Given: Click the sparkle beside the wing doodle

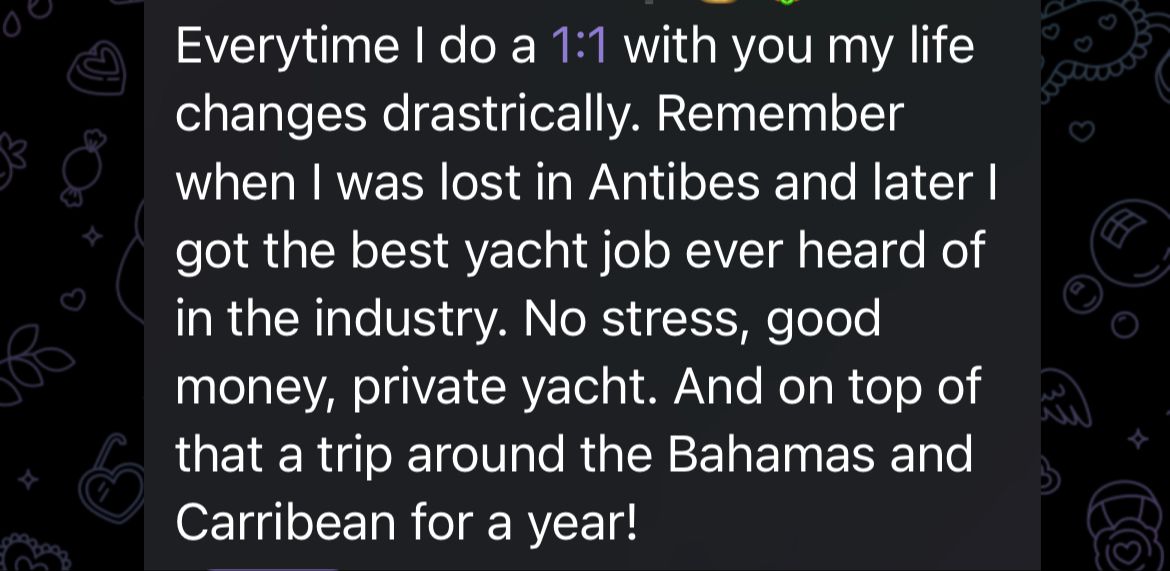Looking at the screenshot, I should pyautogui.click(x=1138, y=439).
